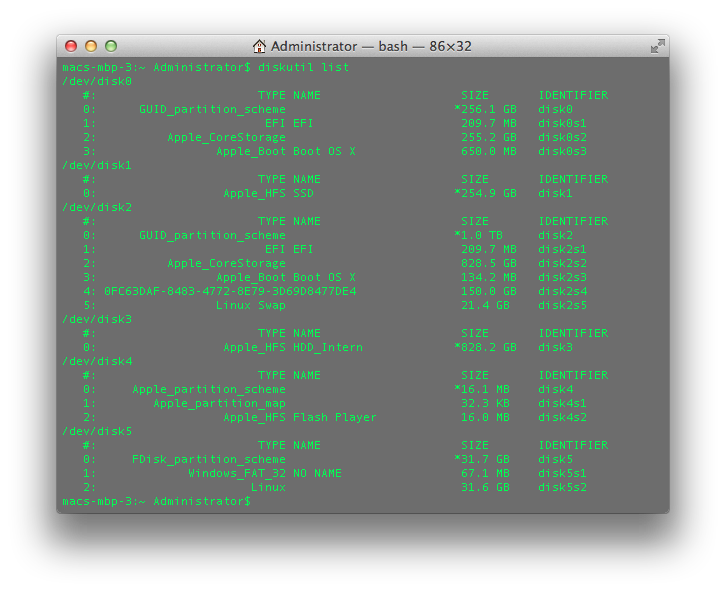Screen dimensions: 726x592
Task: Click the last command prompt line
Action: click(155, 501)
